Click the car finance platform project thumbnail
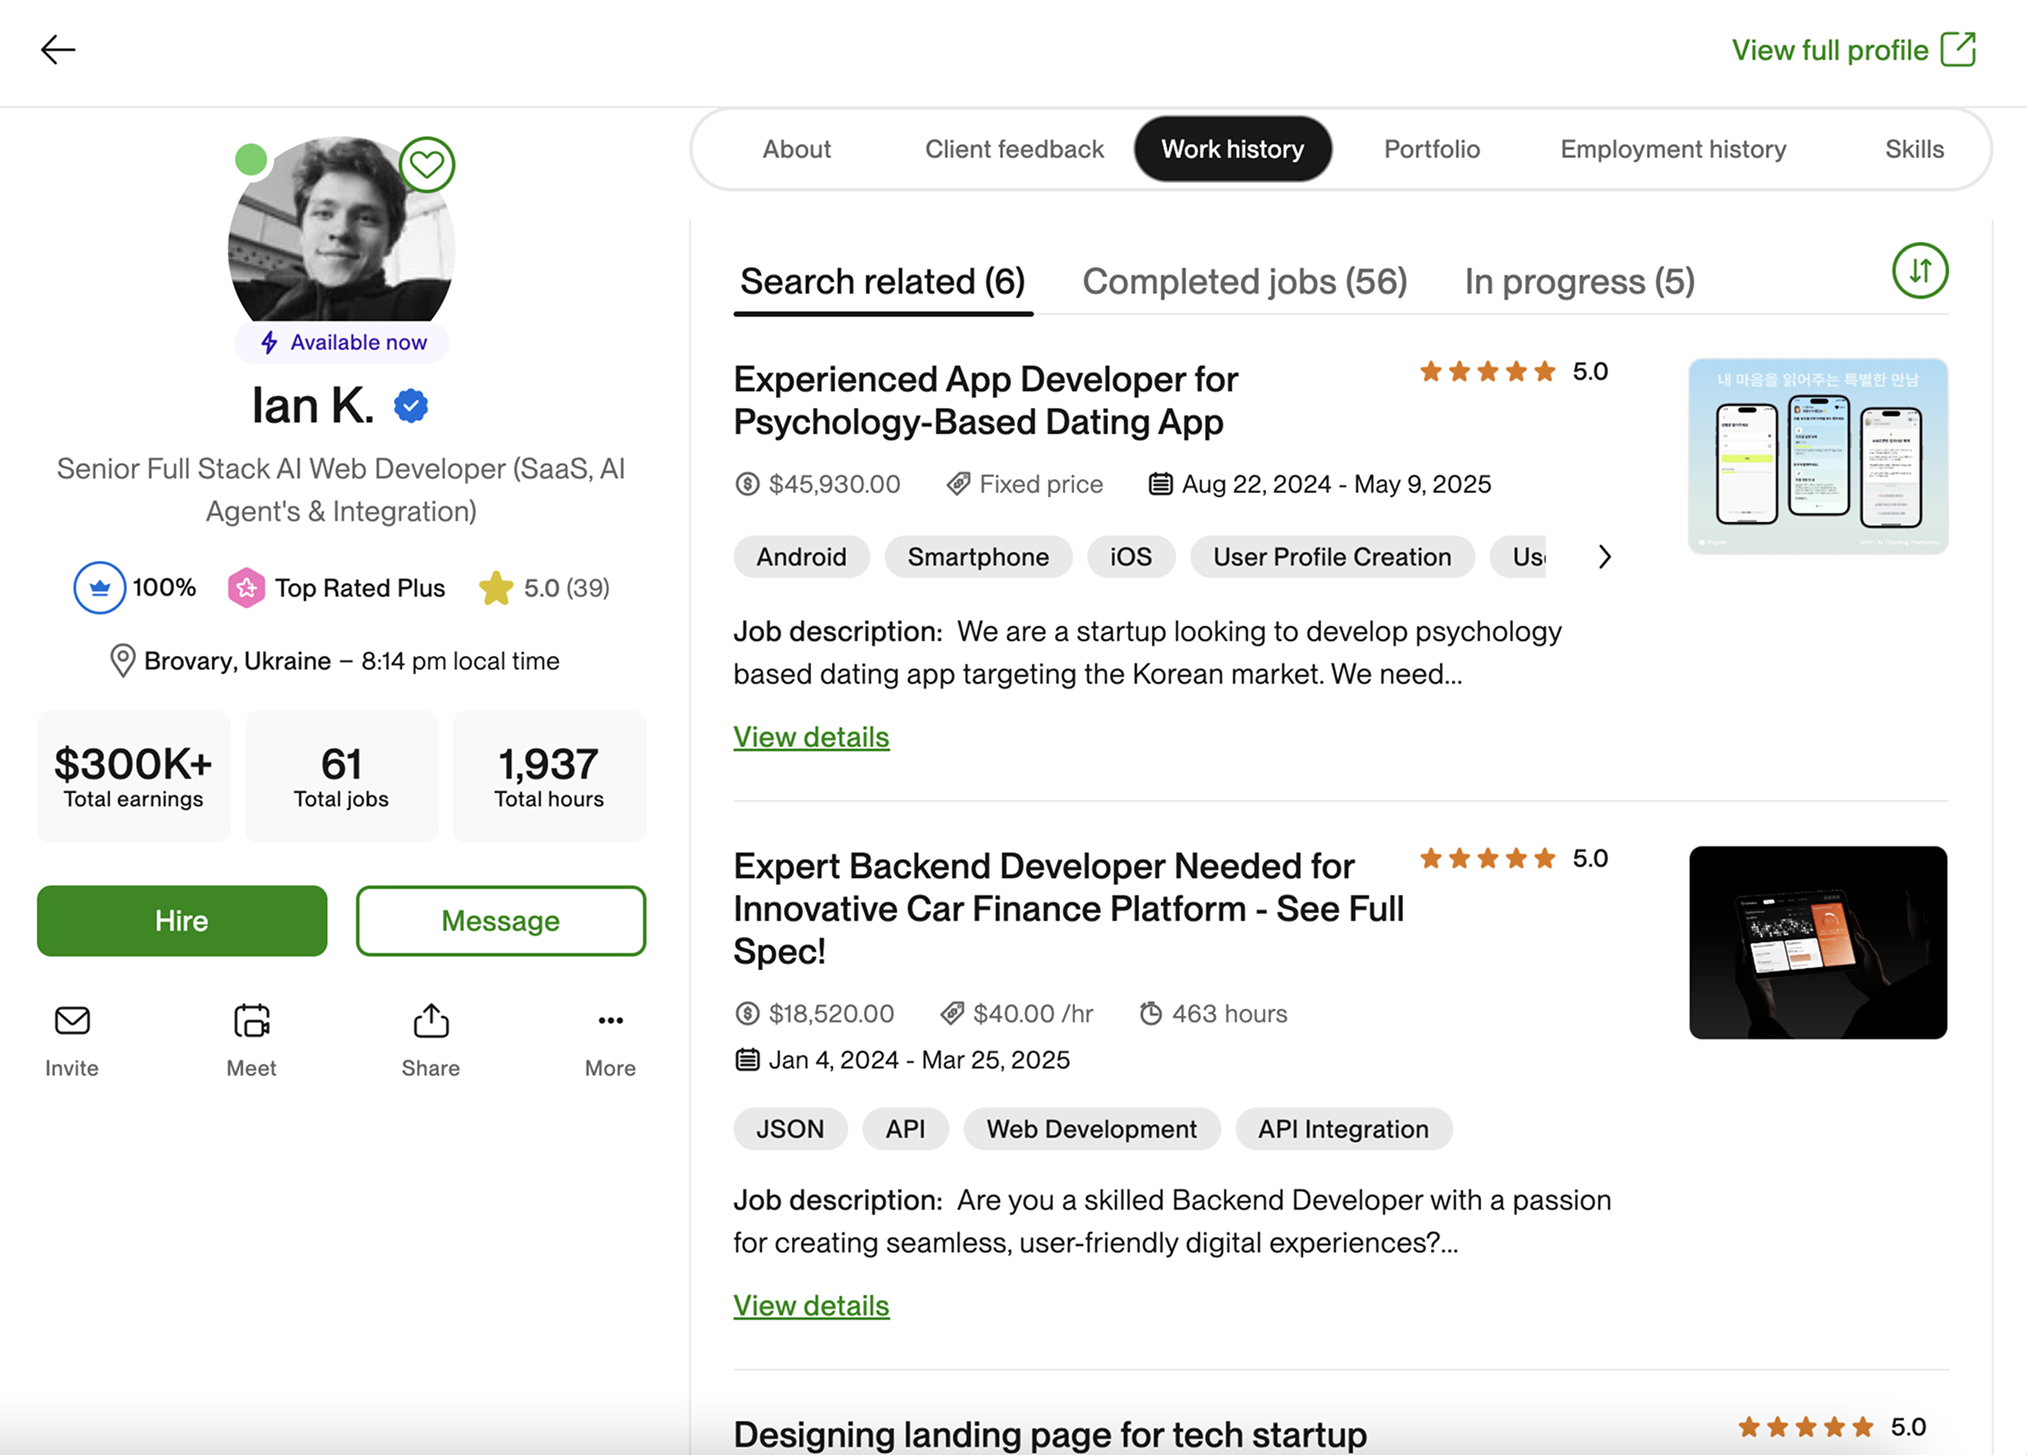The image size is (2027, 1455). click(x=1817, y=941)
